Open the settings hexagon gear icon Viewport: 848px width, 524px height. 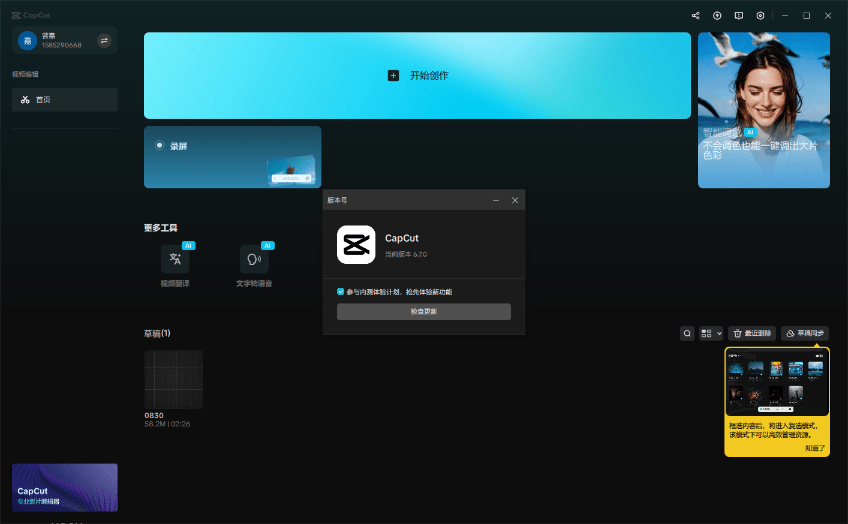pos(761,16)
